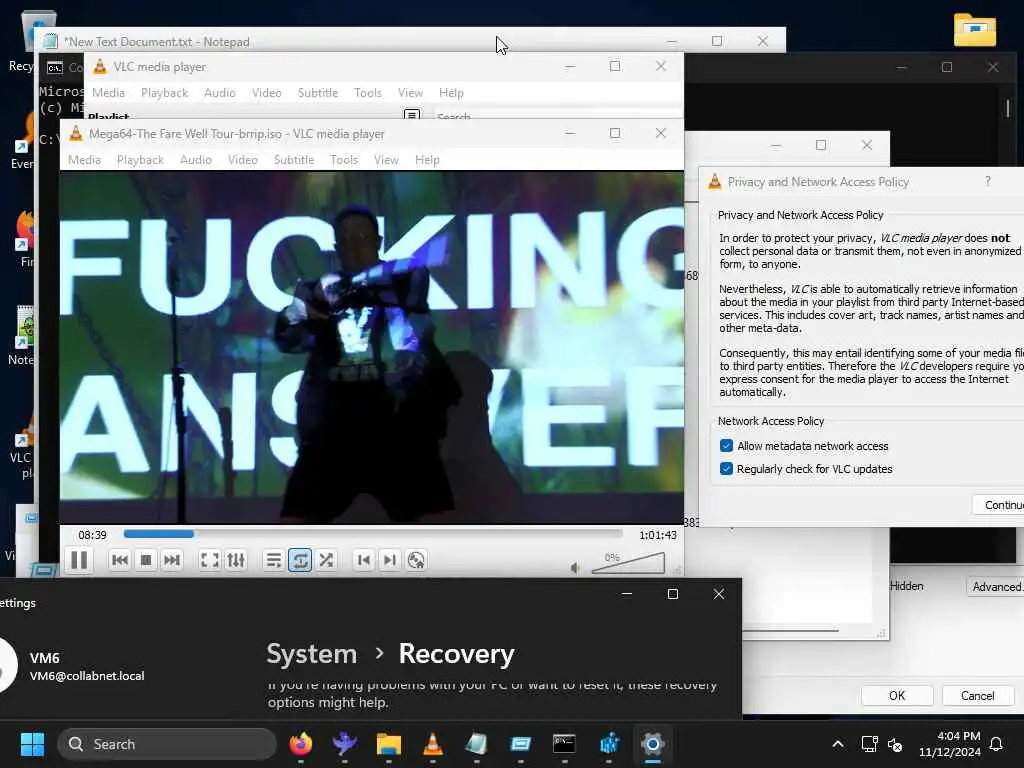Click OK in the background dialog
The width and height of the screenshot is (1024, 768).
click(x=897, y=696)
